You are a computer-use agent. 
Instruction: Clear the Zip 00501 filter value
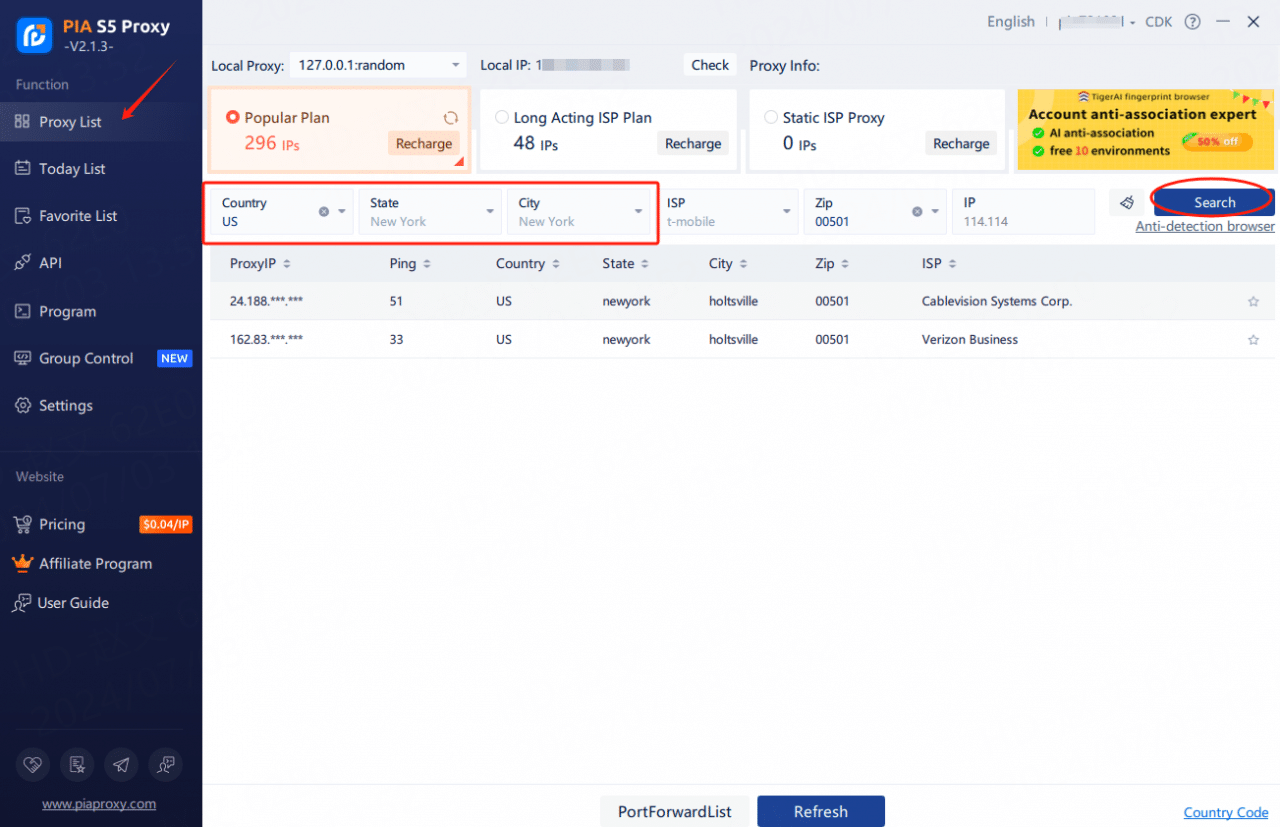tap(917, 212)
